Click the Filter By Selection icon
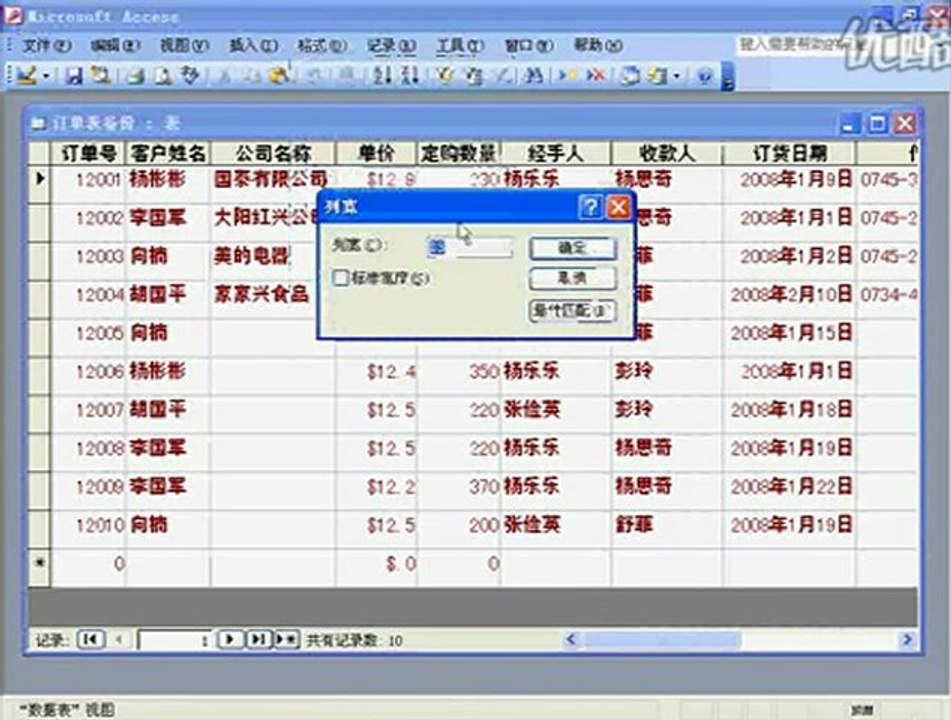The image size is (951, 720). [x=446, y=76]
